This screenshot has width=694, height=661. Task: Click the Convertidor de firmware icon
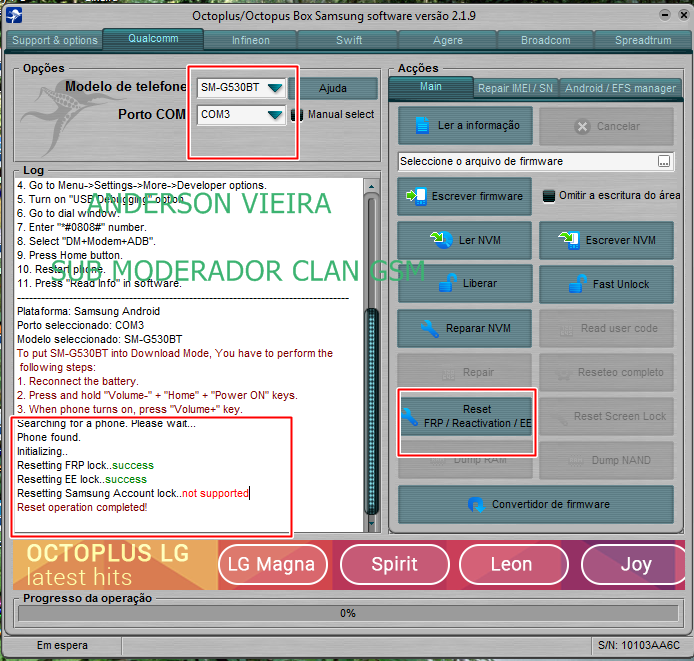pyautogui.click(x=476, y=504)
